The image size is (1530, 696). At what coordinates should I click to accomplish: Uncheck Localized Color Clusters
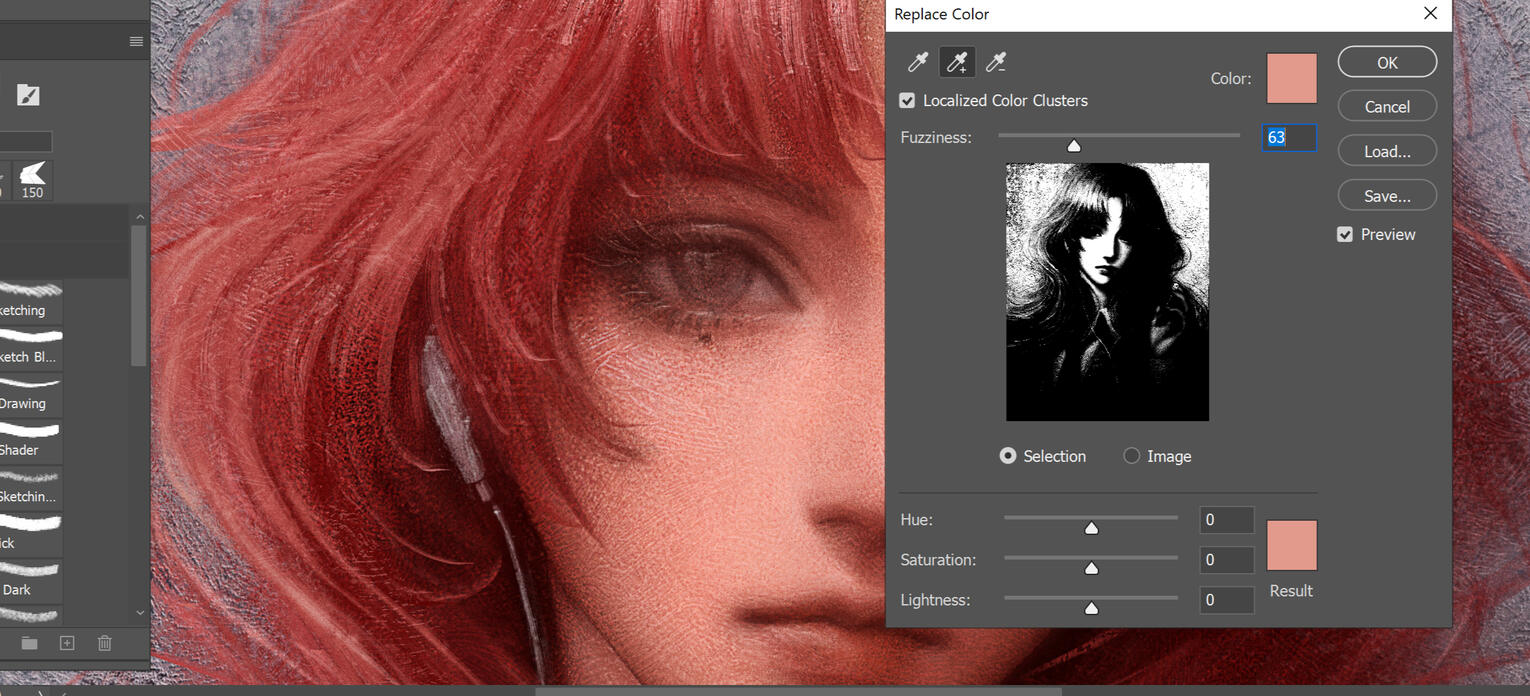pos(907,101)
